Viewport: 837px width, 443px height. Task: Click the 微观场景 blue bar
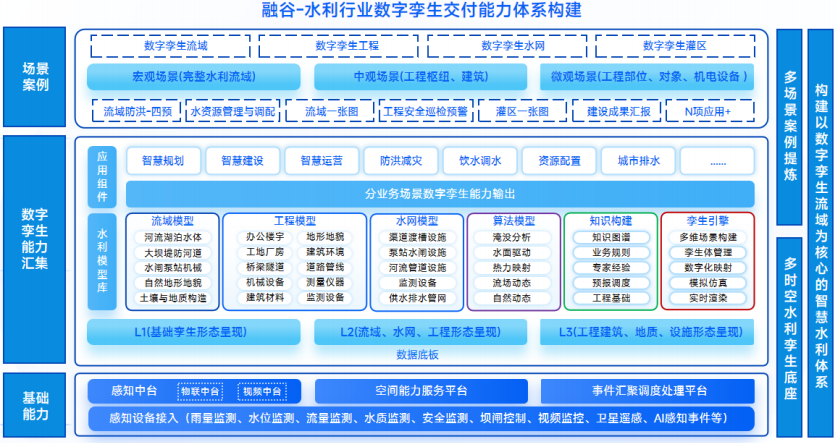[647, 77]
